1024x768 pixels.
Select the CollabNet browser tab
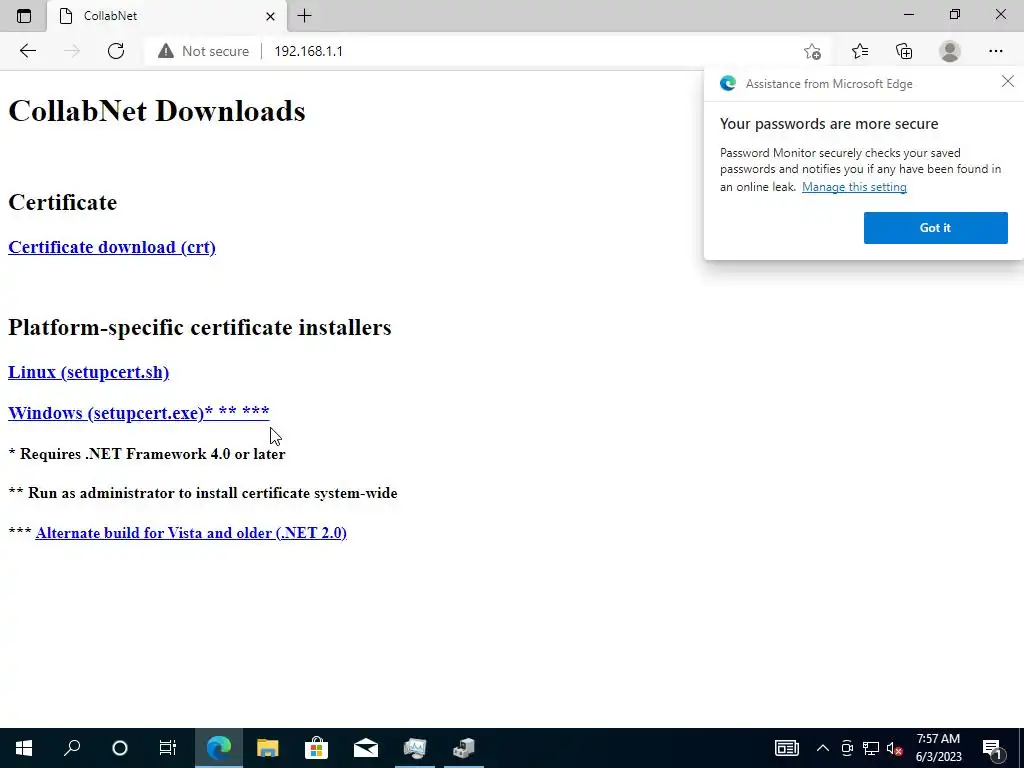click(x=167, y=16)
